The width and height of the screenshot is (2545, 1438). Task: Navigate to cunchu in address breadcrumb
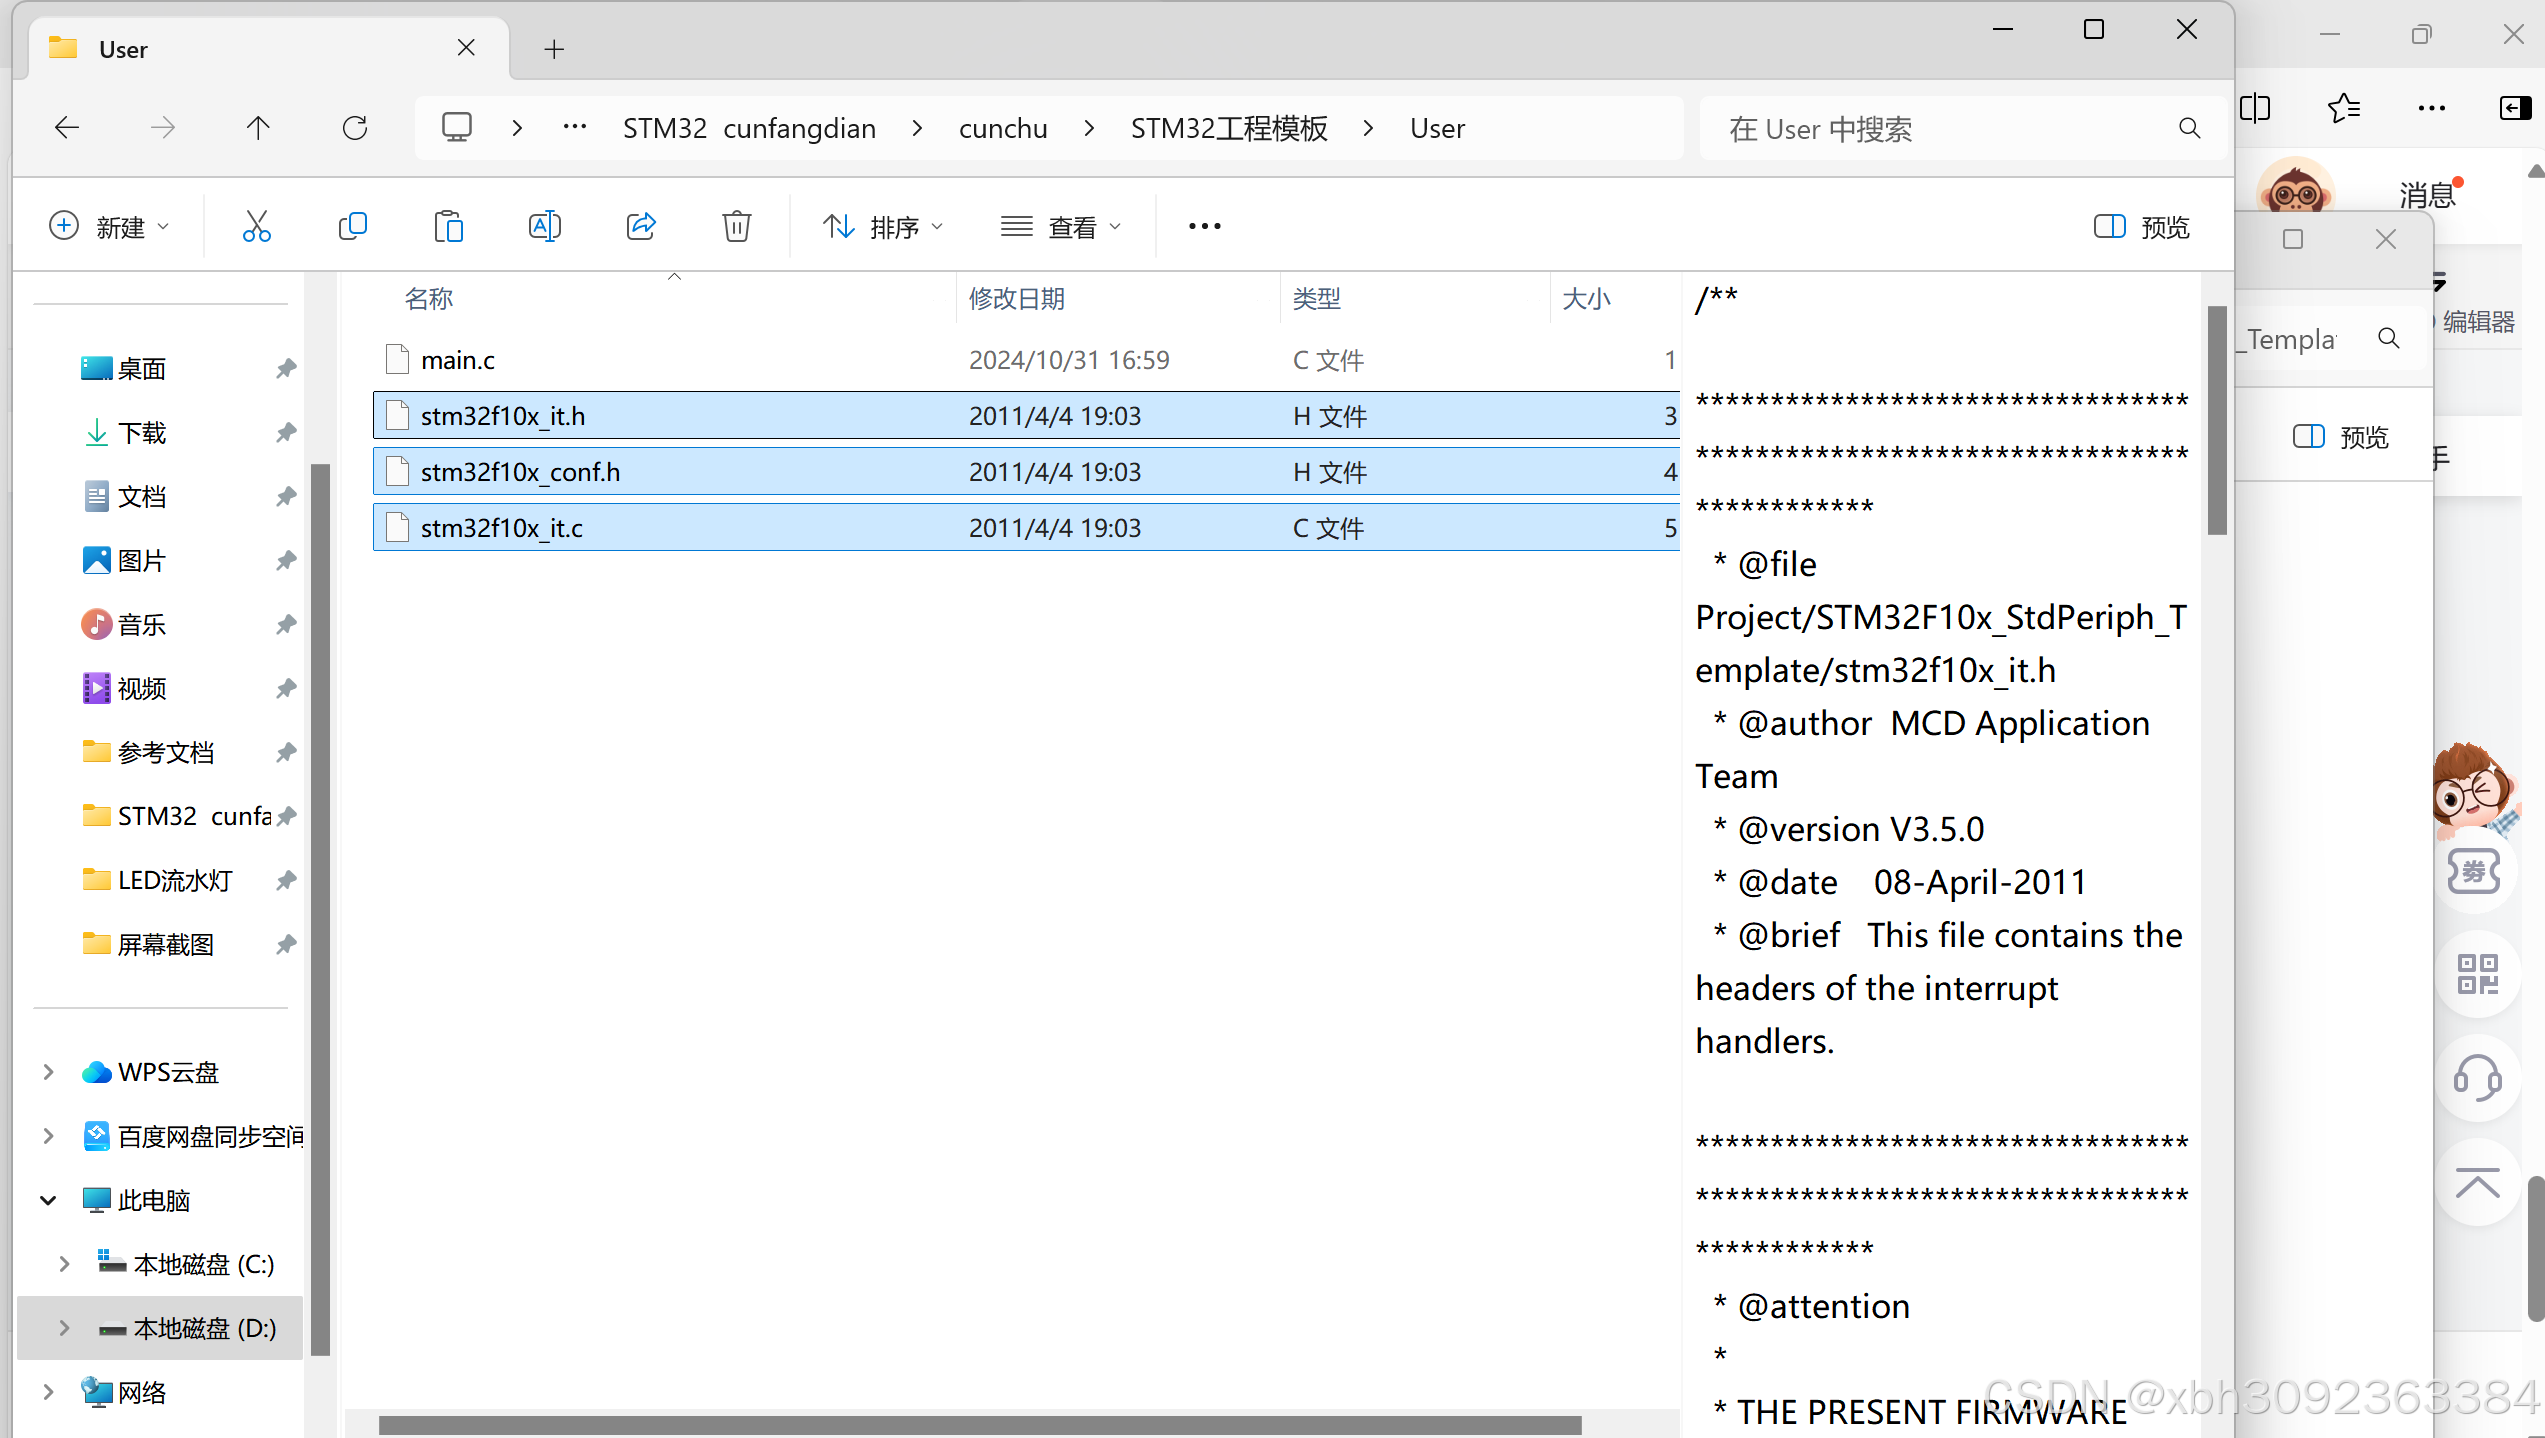(x=1002, y=128)
